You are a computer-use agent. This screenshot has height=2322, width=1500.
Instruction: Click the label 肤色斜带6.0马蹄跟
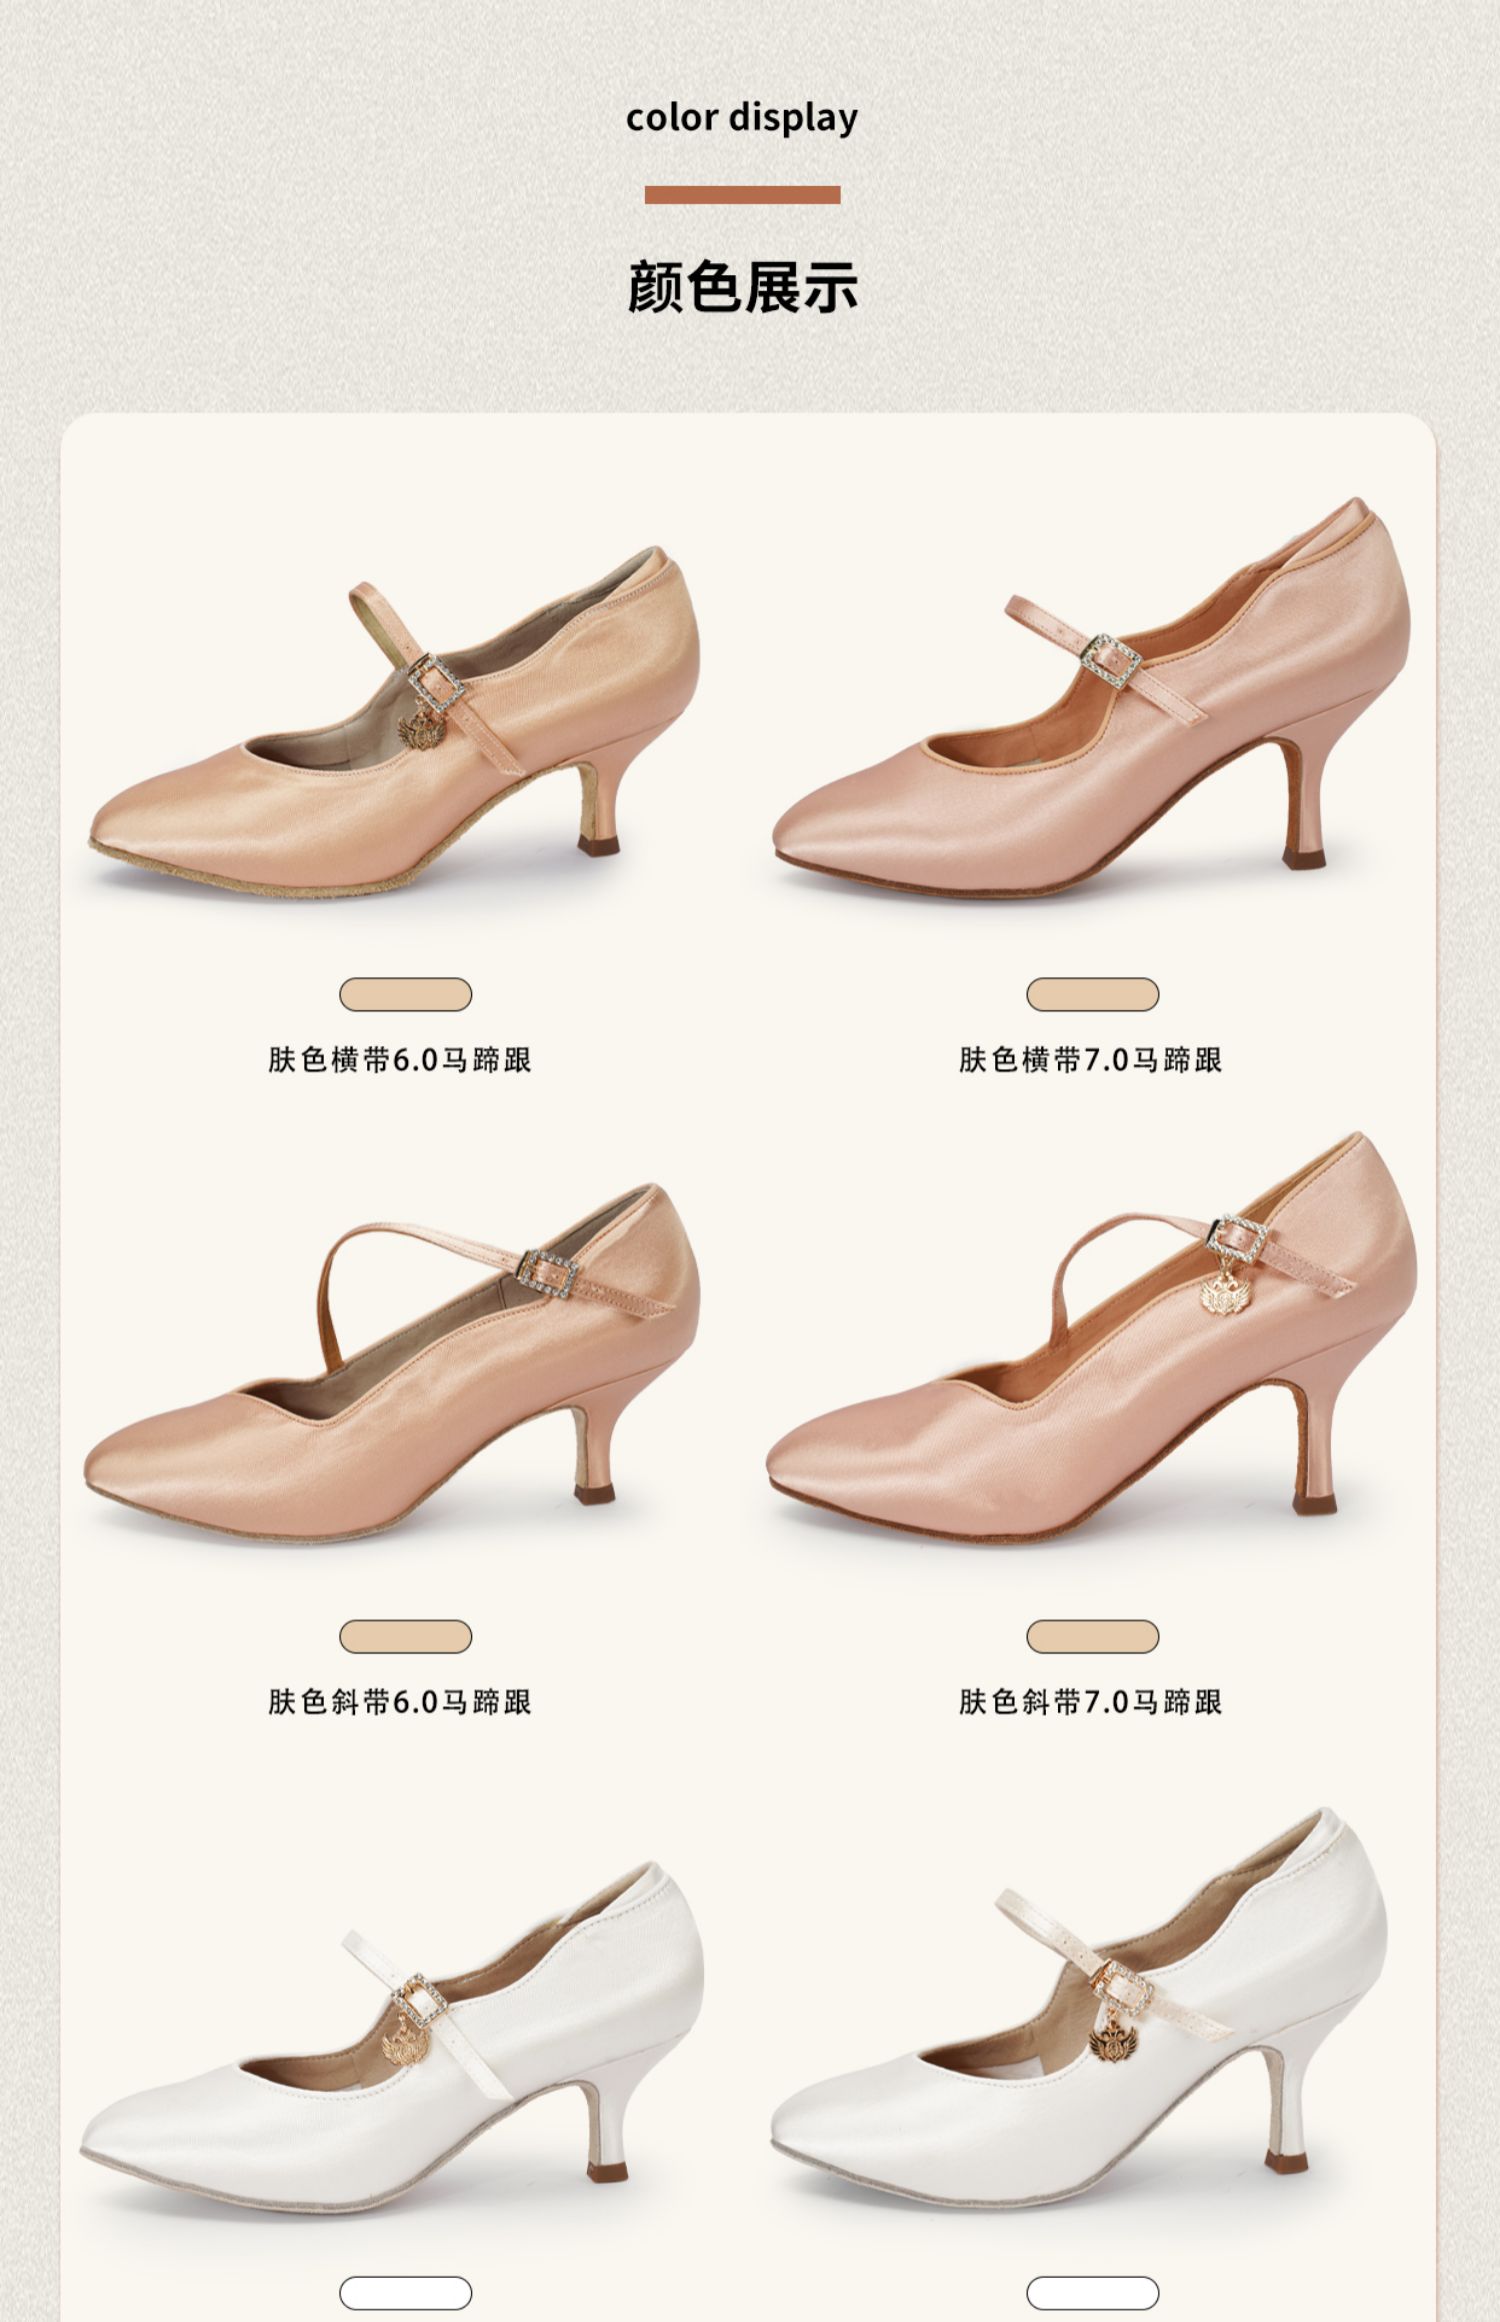coord(399,1702)
